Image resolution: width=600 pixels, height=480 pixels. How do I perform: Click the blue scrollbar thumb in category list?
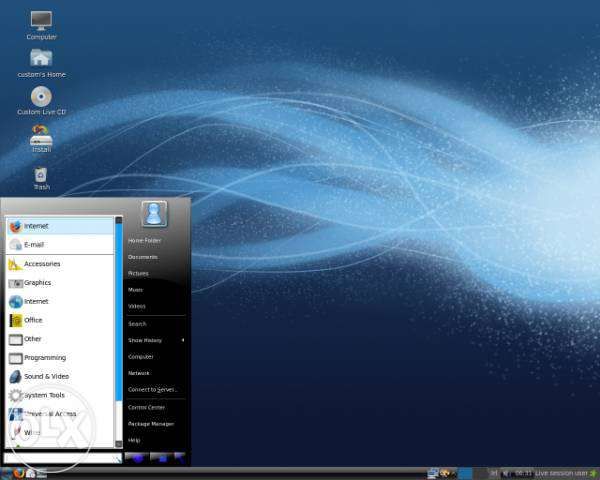click(119, 312)
